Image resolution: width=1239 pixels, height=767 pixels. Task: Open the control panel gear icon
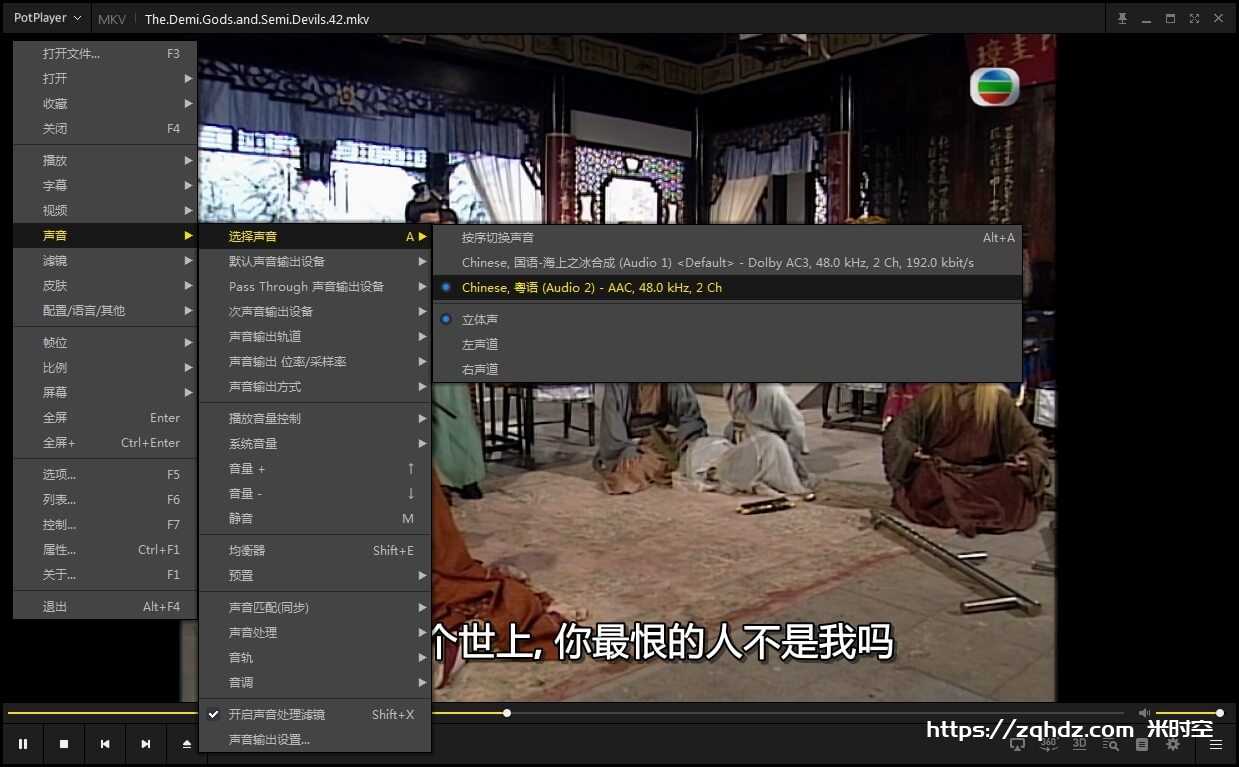[x=1173, y=744]
